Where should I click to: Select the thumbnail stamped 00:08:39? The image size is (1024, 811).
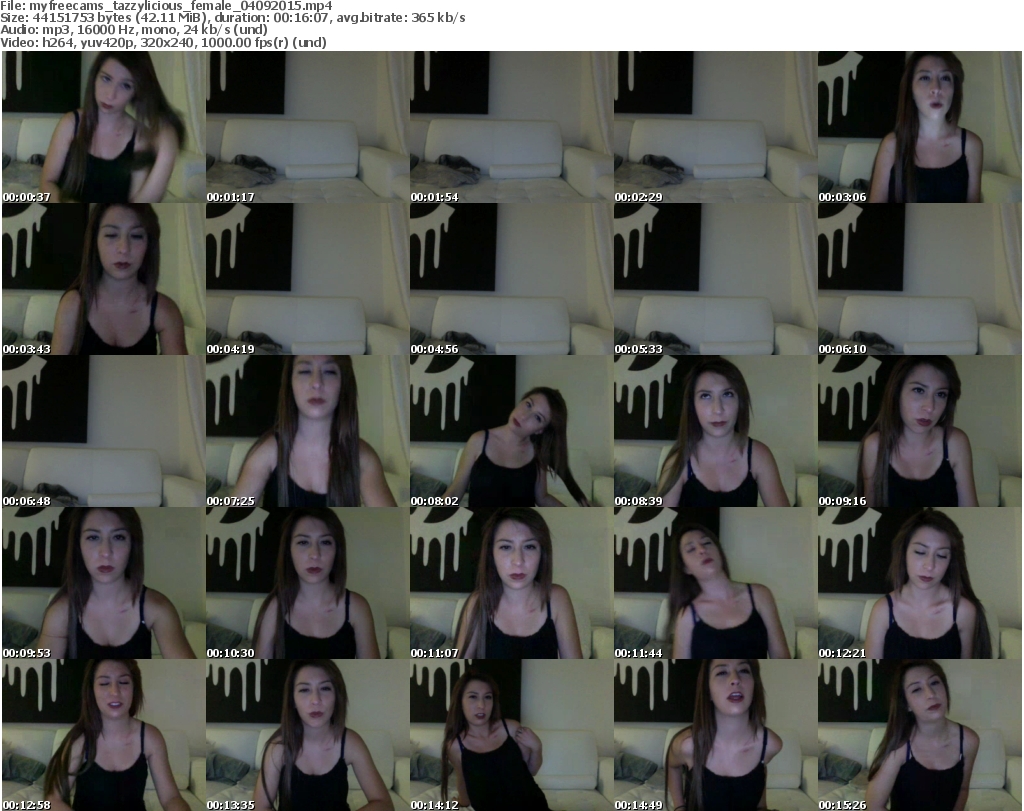click(716, 431)
